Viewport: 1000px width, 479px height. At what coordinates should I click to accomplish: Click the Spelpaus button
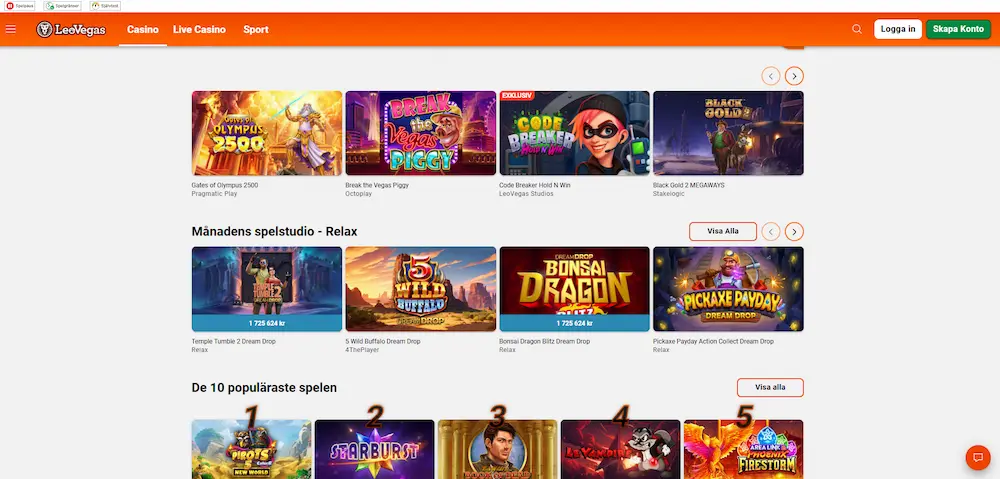pos(20,6)
